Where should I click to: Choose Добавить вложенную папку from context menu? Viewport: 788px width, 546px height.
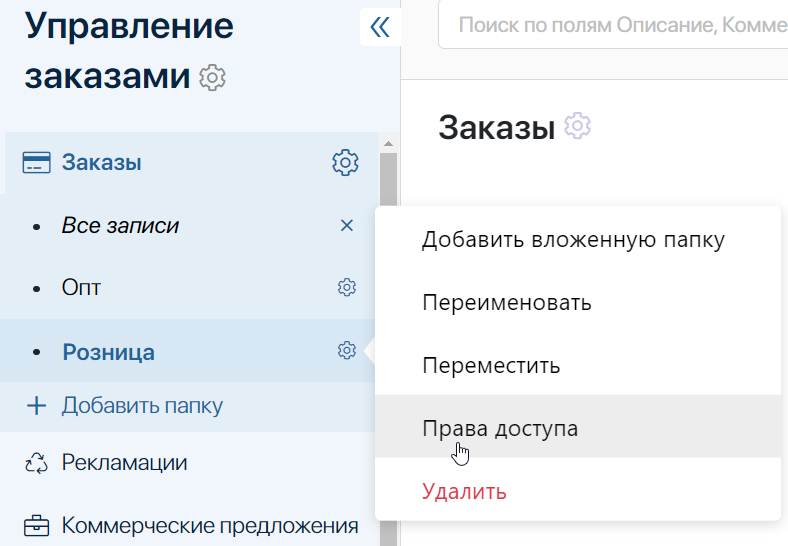click(578, 240)
